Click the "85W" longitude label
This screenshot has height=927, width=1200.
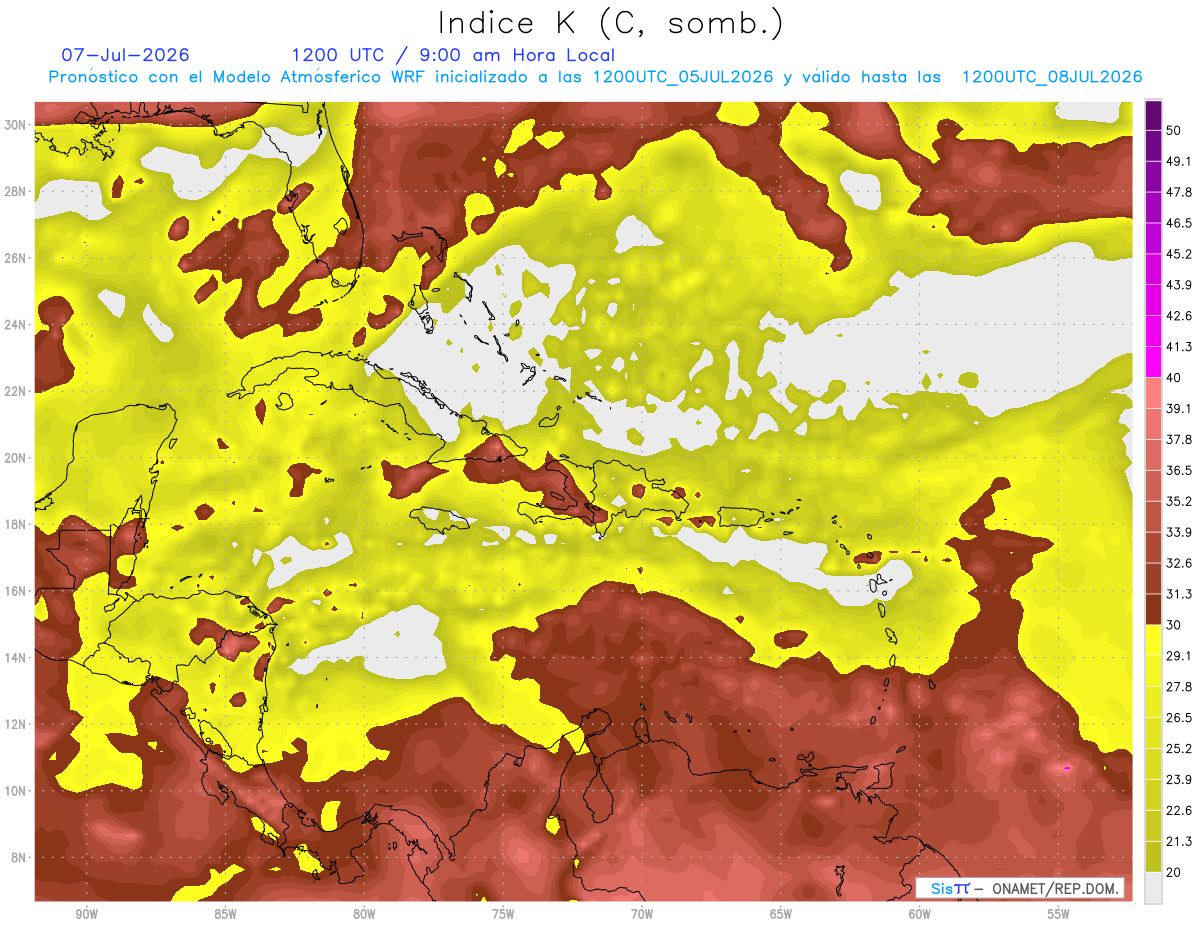point(226,915)
